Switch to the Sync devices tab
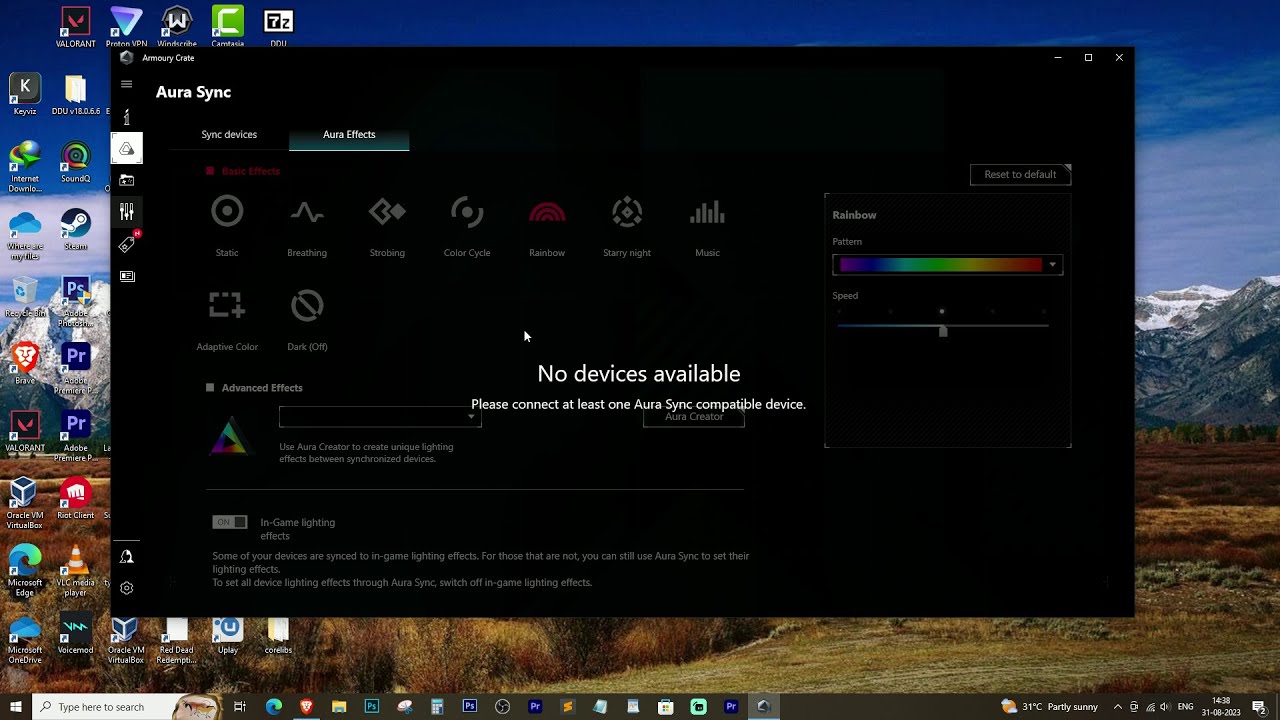The height and width of the screenshot is (720, 1280). tap(229, 134)
